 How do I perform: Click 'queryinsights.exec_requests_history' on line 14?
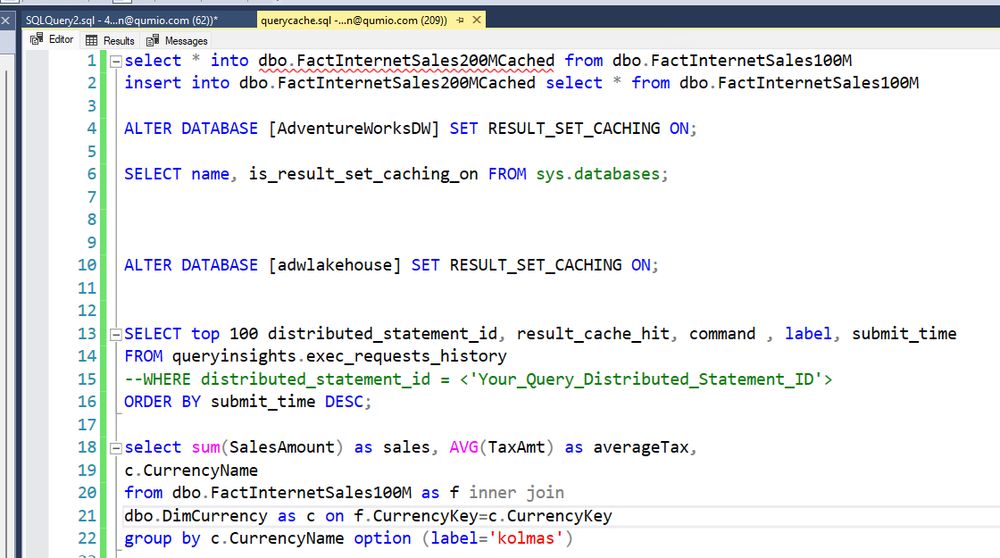coord(339,356)
